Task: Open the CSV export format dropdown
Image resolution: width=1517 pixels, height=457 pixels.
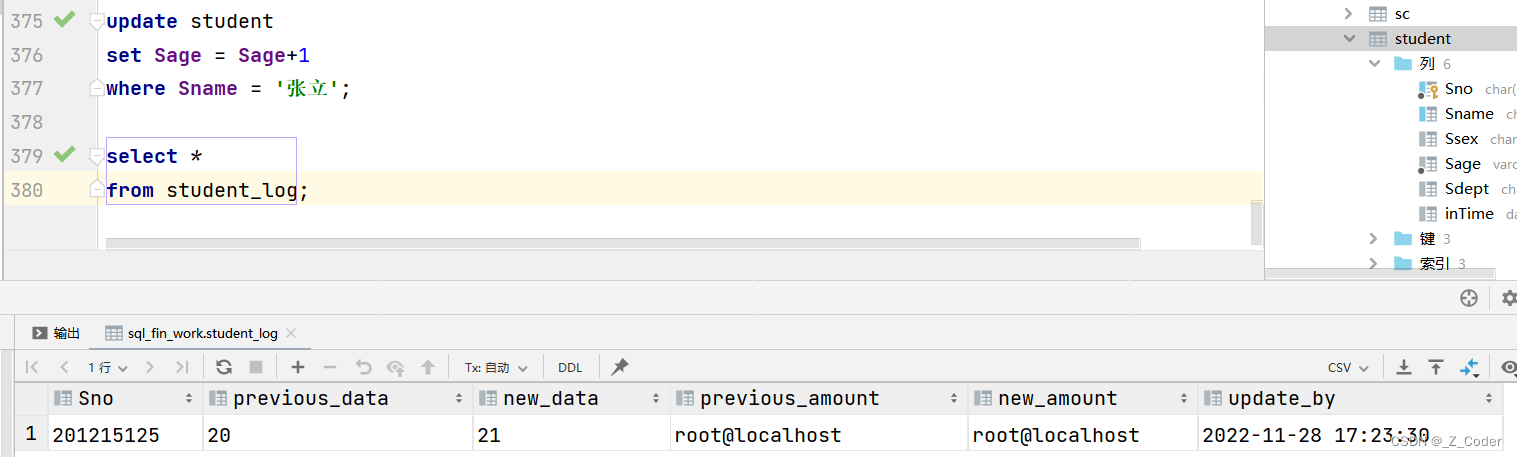Action: pos(1348,367)
